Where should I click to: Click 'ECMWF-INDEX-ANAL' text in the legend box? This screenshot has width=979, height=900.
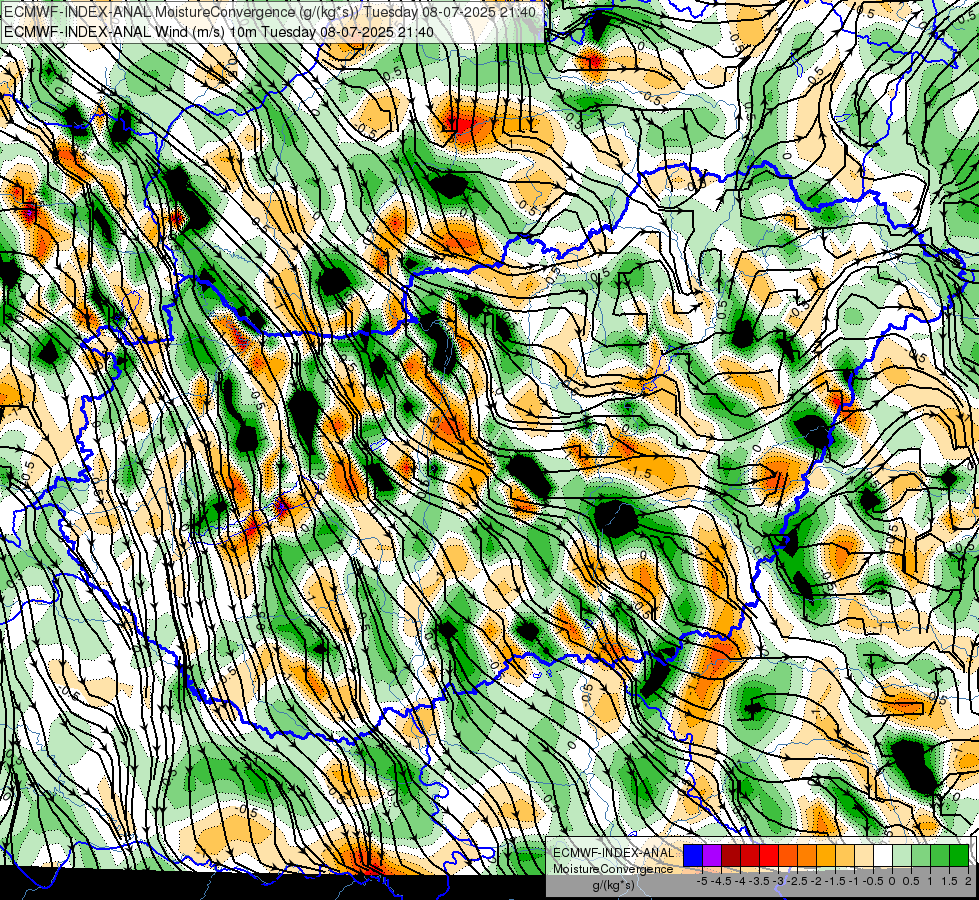(614, 853)
